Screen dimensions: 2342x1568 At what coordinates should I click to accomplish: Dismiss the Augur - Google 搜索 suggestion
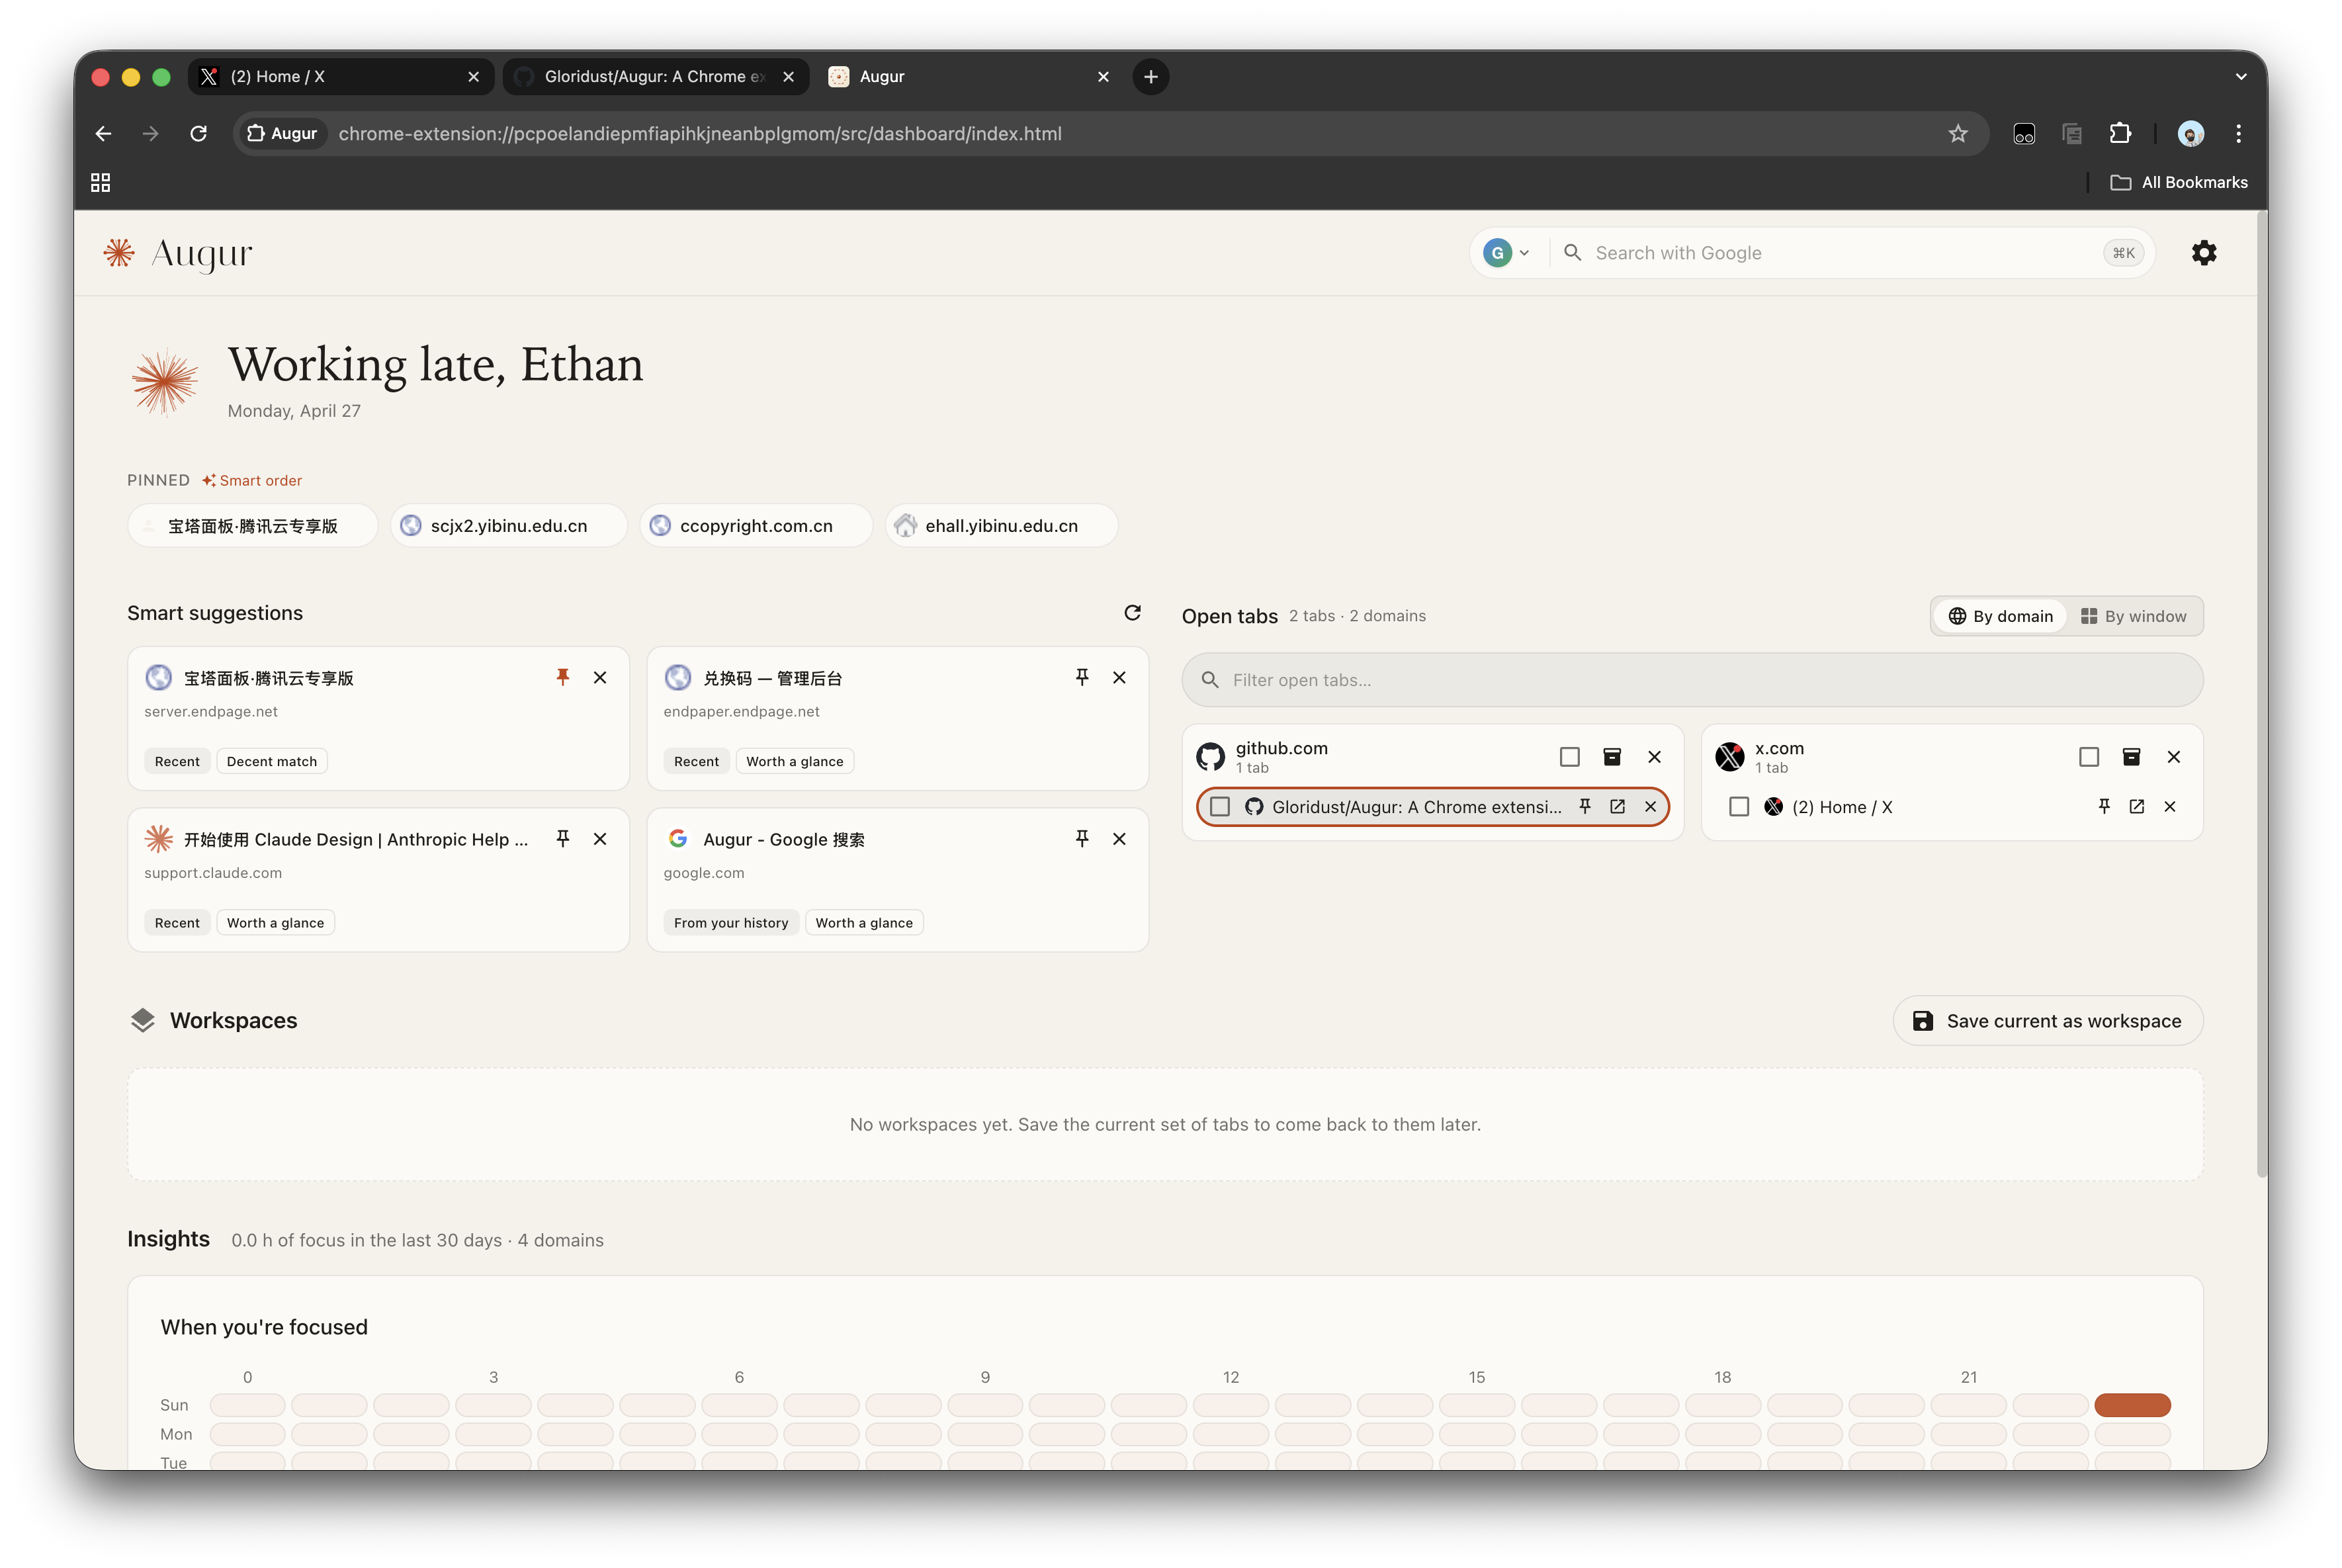(1119, 838)
